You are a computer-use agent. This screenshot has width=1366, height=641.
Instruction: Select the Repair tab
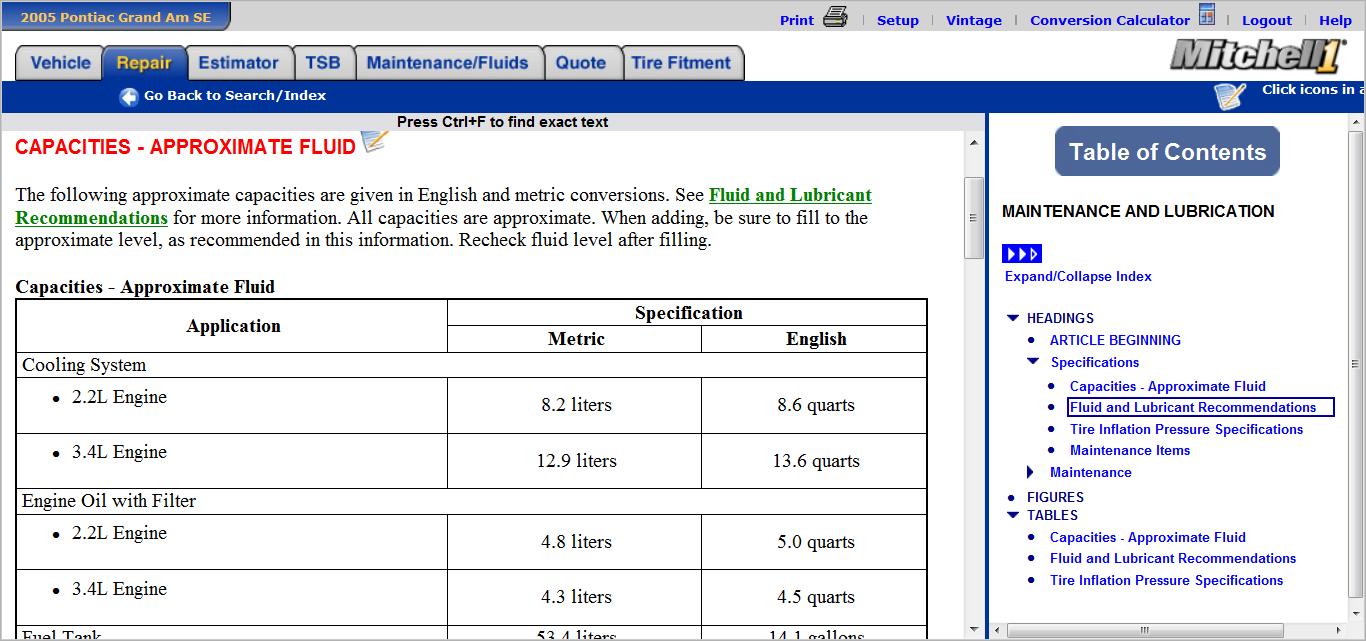144,63
